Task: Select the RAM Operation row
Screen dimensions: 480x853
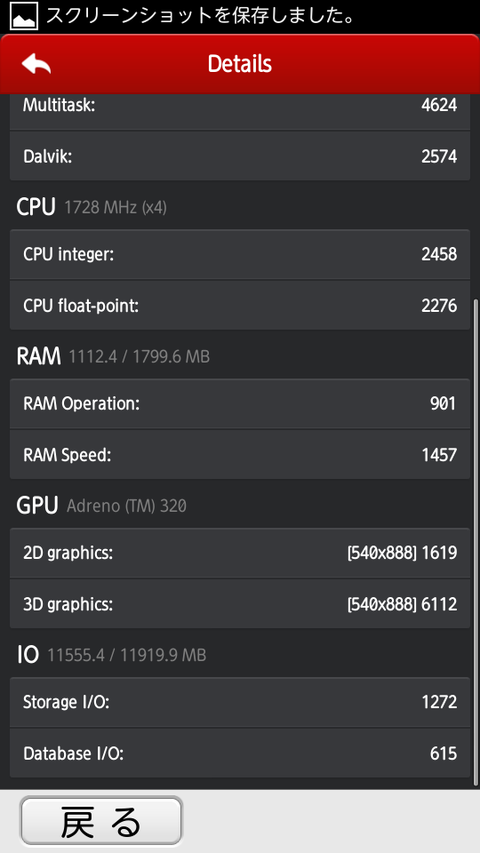Action: pos(240,404)
